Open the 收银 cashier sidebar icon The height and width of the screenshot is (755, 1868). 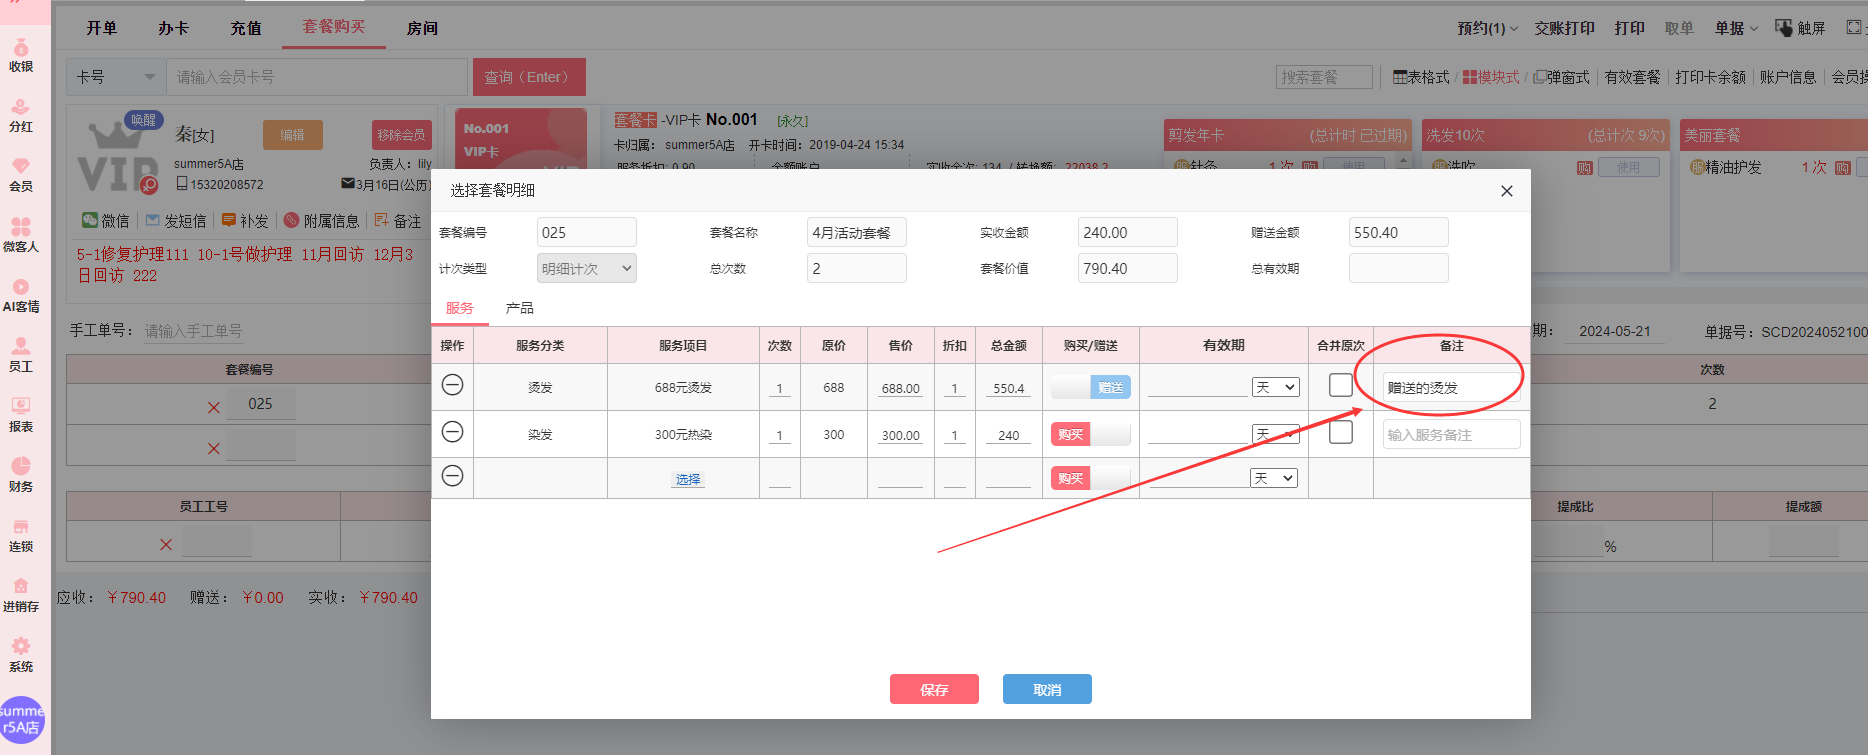pos(21,56)
